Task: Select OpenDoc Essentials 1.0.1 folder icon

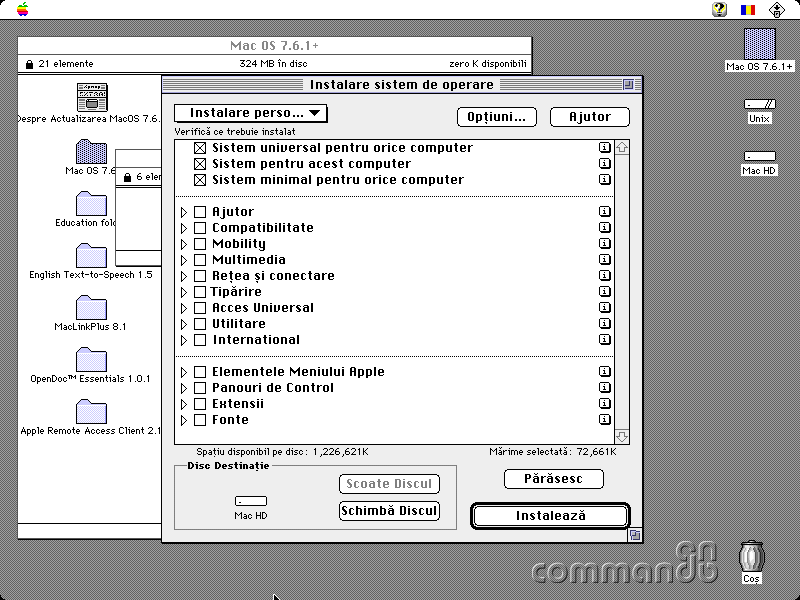Action: point(91,359)
